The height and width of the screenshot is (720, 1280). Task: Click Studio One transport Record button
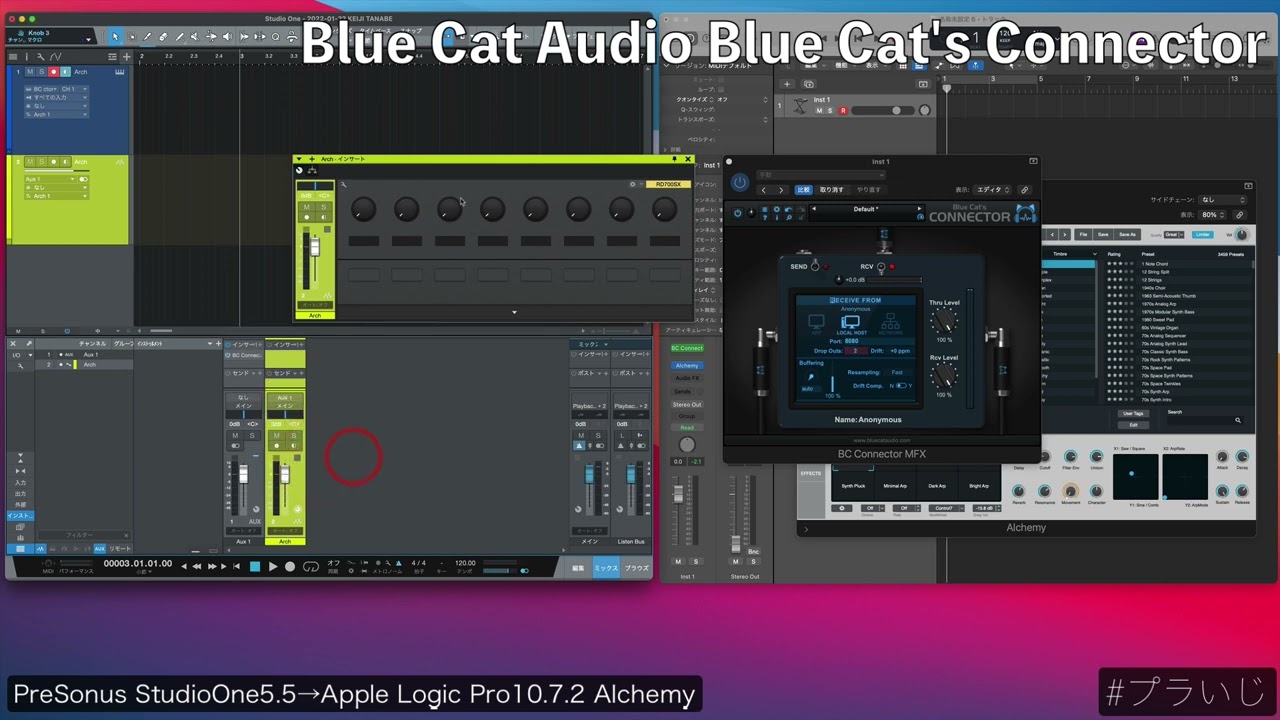pos(290,567)
